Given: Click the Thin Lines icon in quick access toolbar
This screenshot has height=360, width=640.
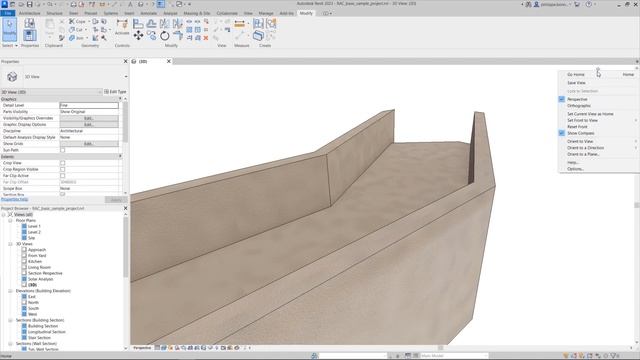Looking at the screenshot, I should pos(161,4).
